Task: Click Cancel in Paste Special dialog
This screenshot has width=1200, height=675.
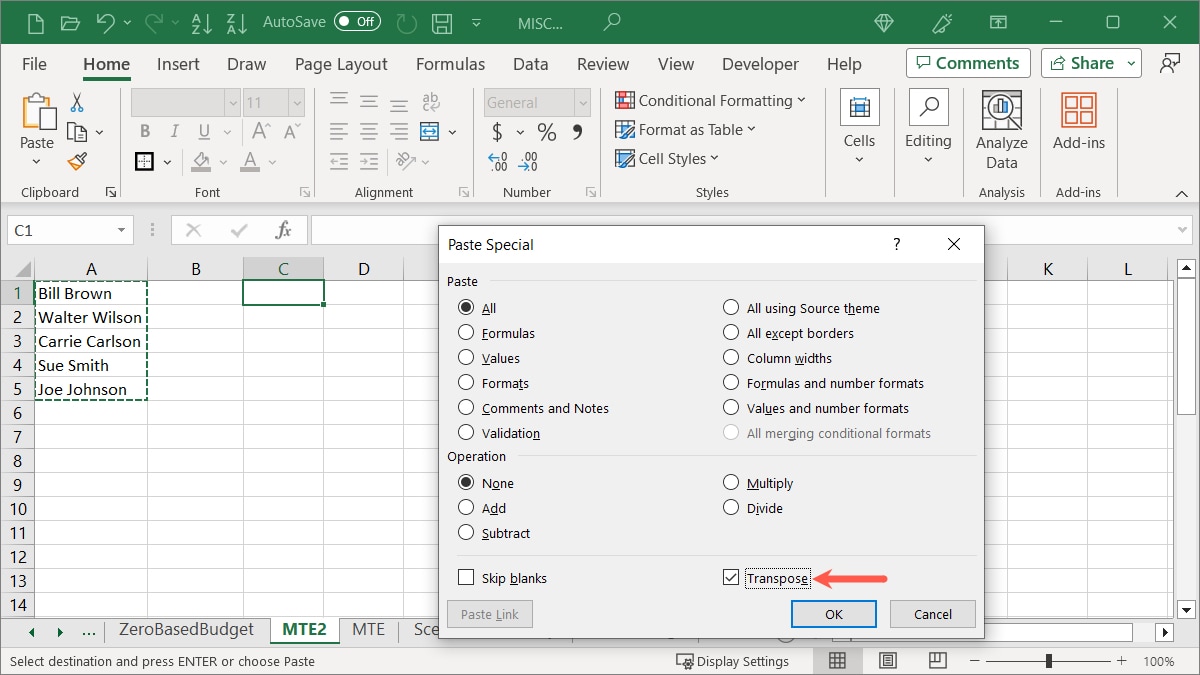Action: tap(932, 614)
